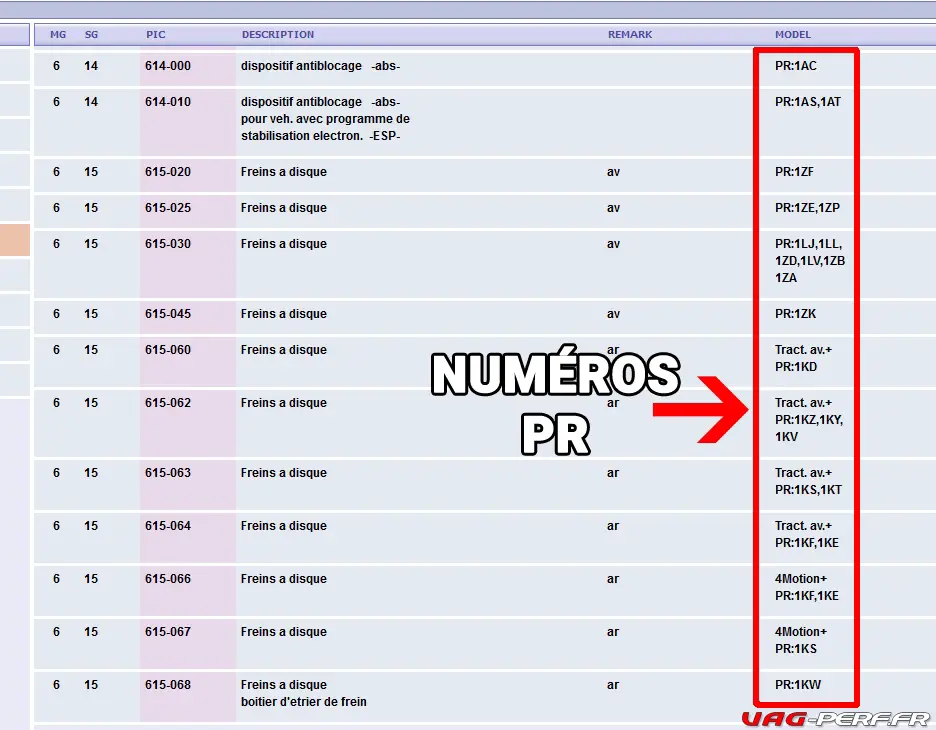Click model cell PR:1AC

click(796, 66)
